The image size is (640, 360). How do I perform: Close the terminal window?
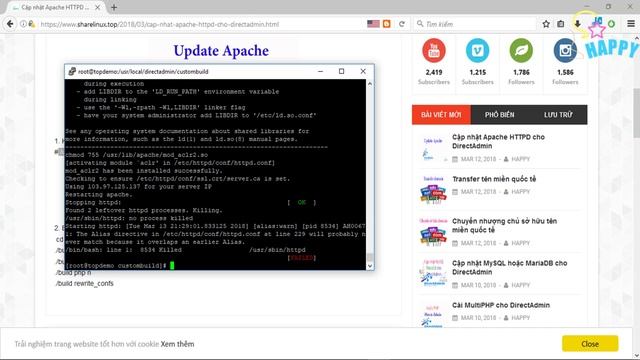(363, 71)
